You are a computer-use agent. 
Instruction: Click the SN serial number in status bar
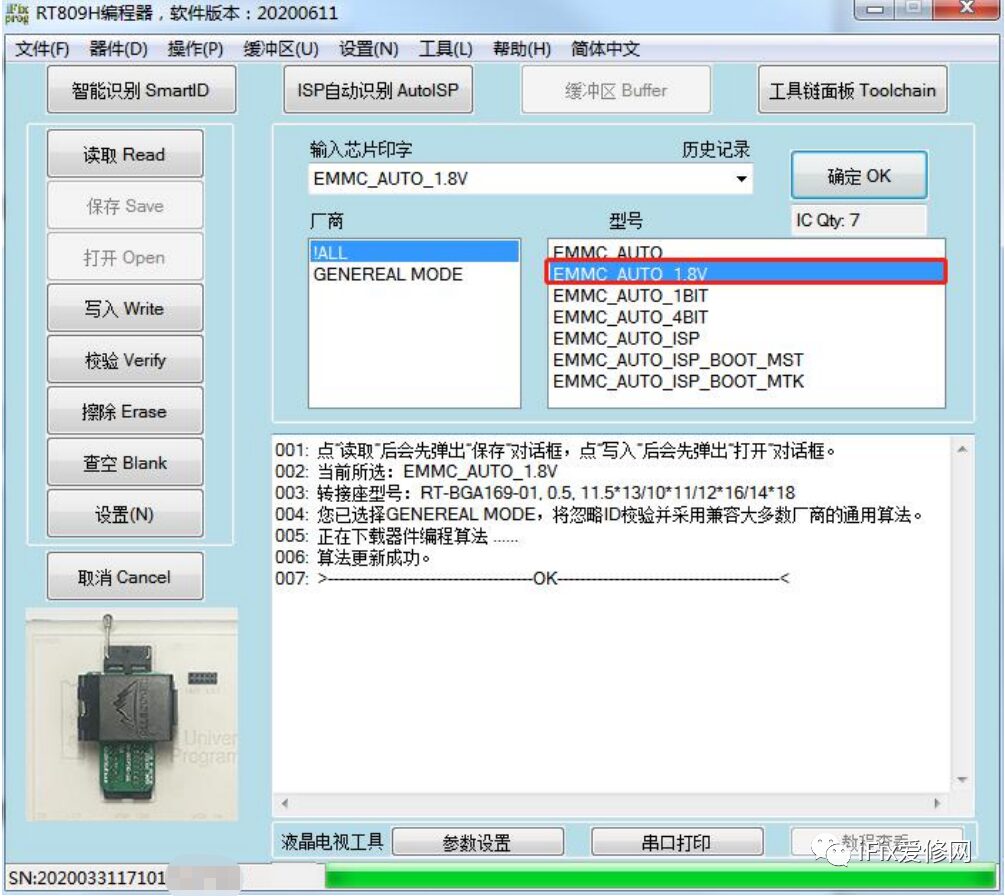pyautogui.click(x=87, y=877)
